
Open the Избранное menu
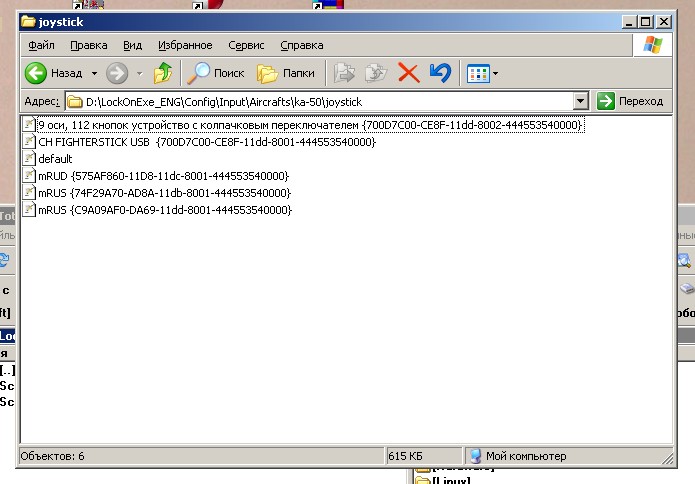185,45
